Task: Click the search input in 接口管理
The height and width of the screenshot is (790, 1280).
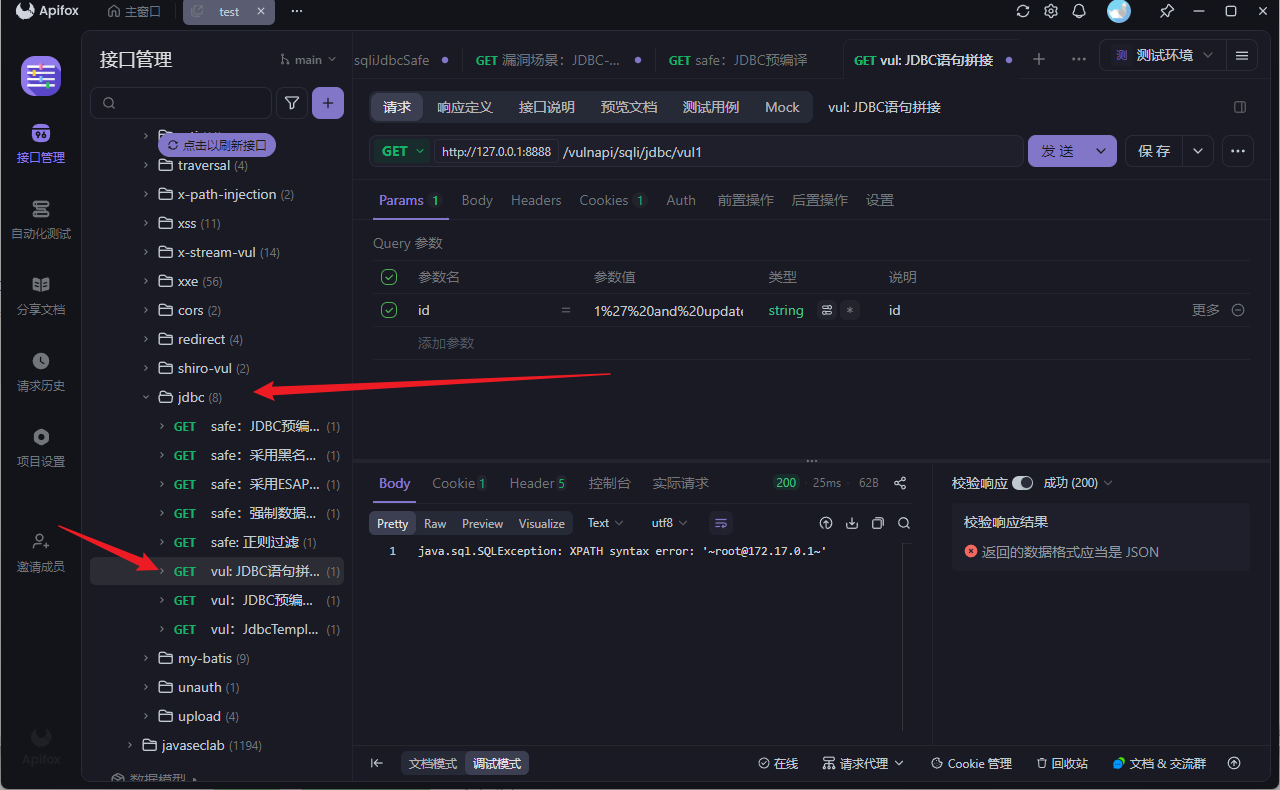Action: [x=181, y=103]
